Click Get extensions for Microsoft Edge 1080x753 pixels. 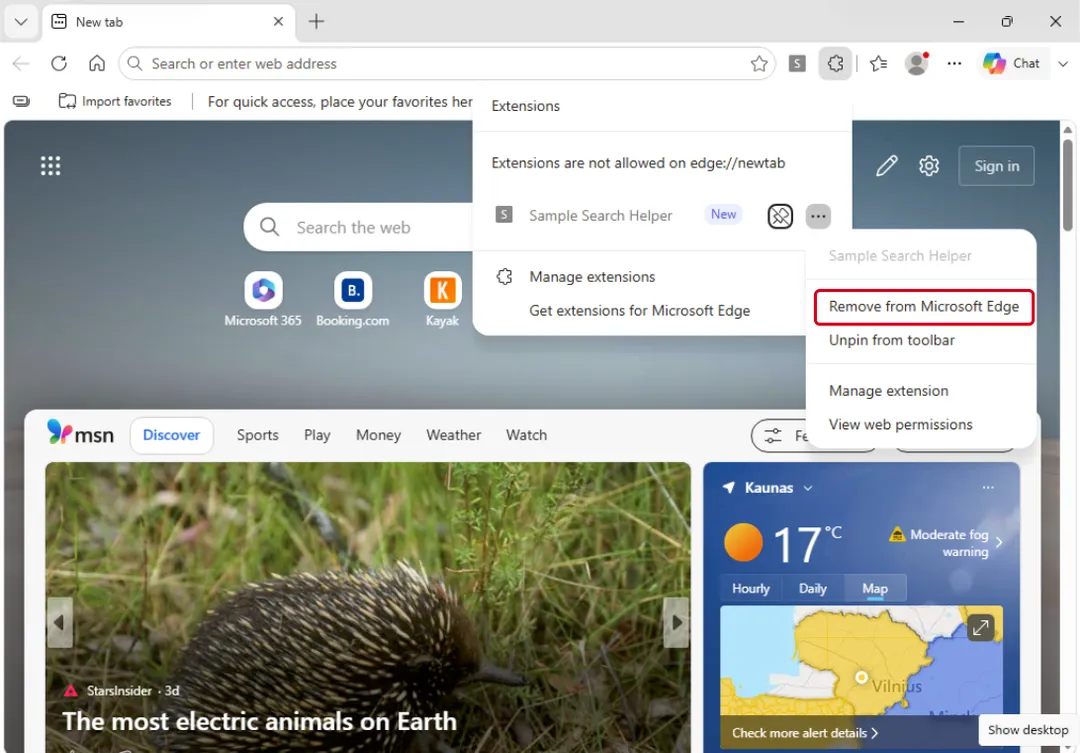[639, 311]
